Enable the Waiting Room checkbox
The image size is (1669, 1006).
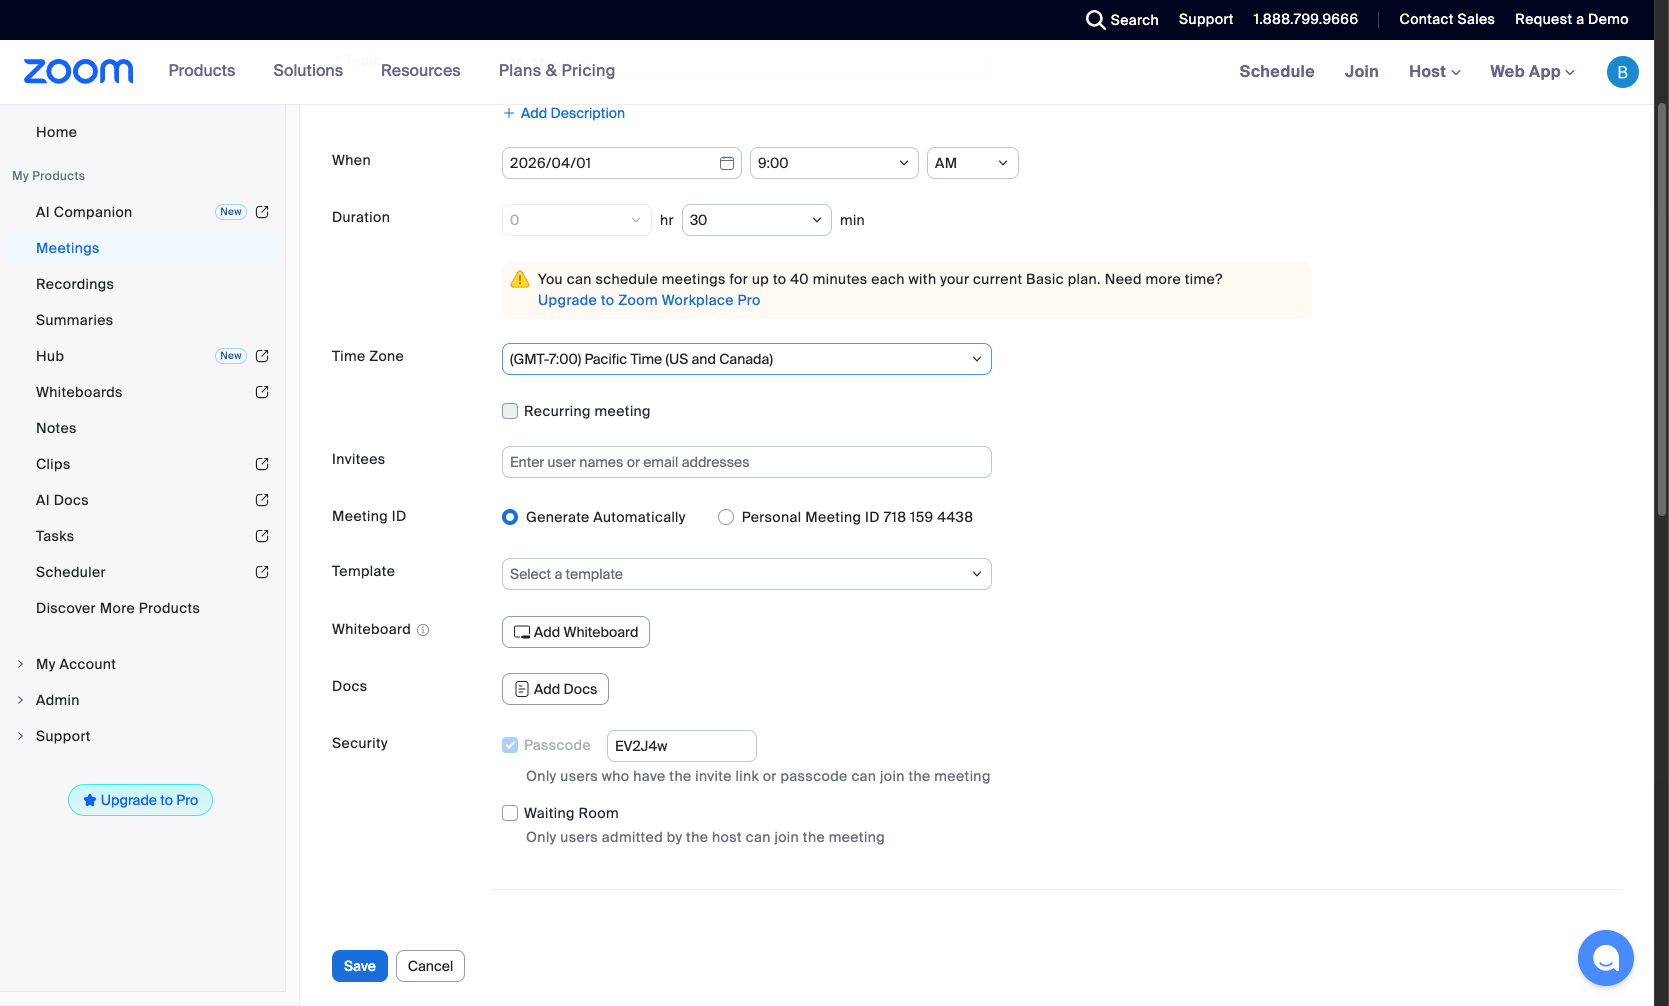point(510,813)
